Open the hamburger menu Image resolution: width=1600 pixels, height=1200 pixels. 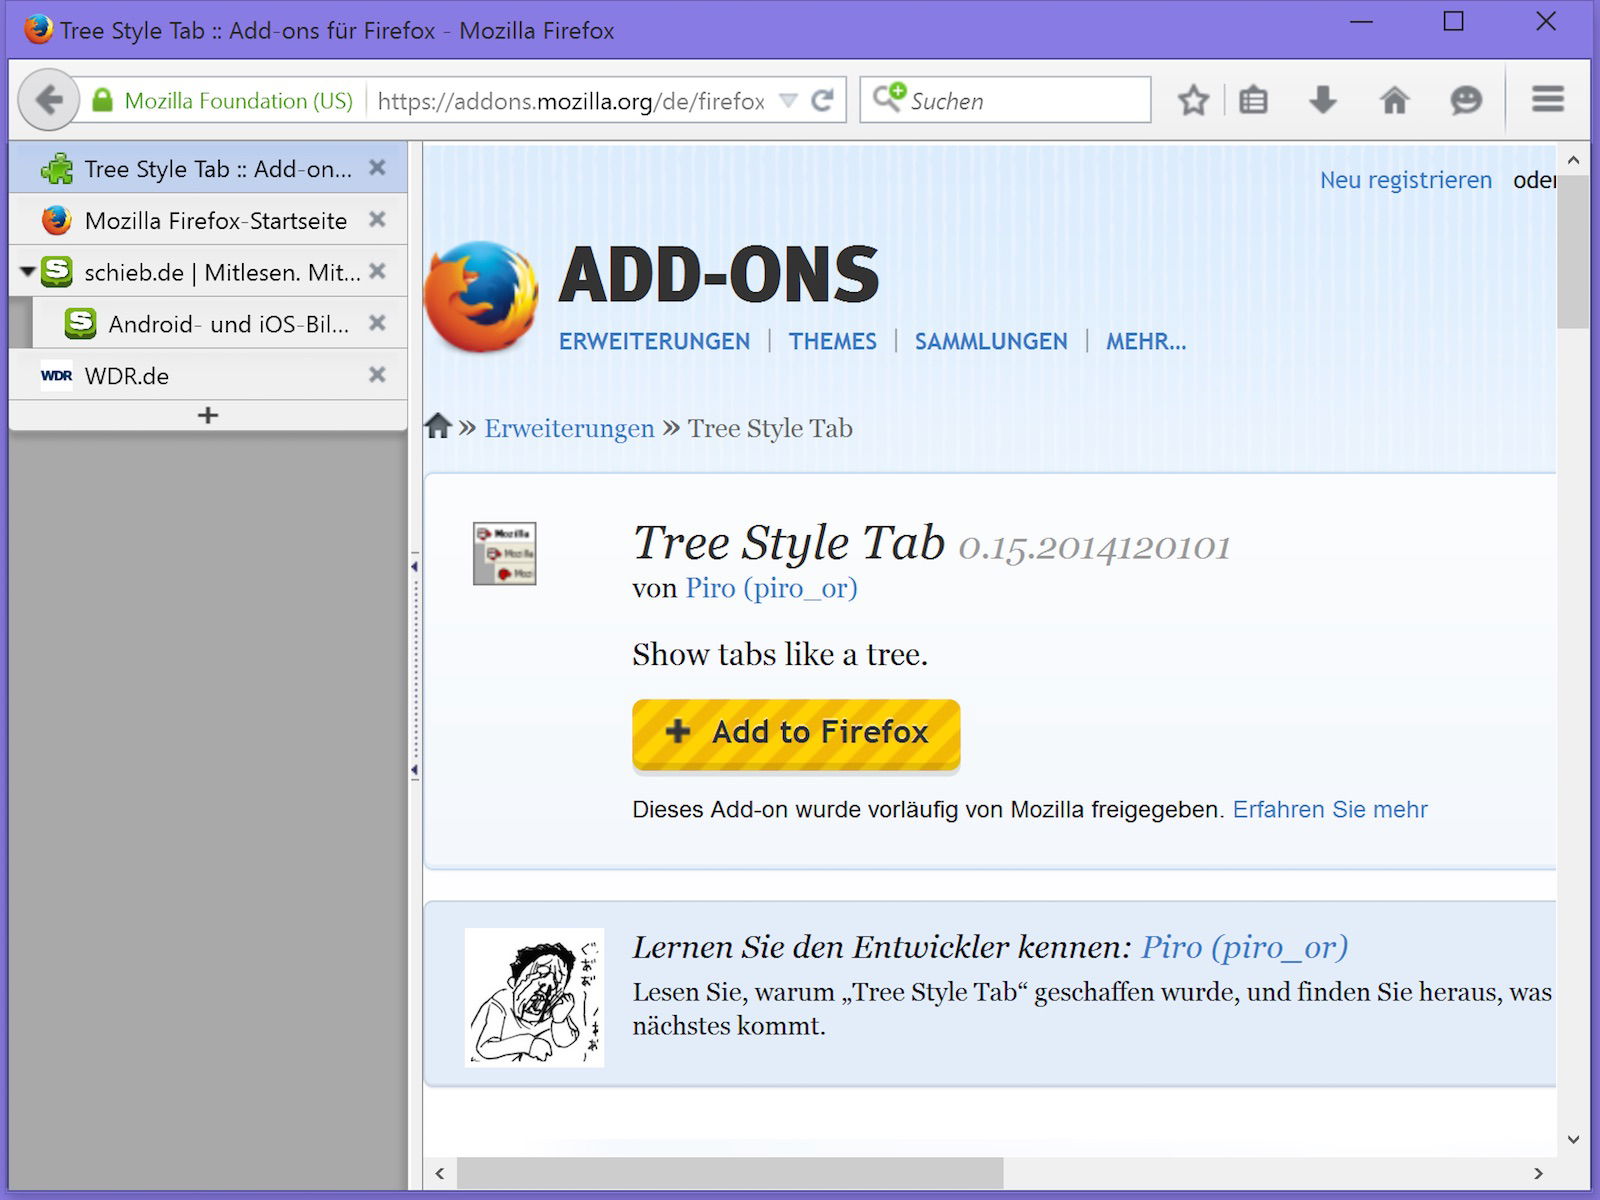[1548, 99]
